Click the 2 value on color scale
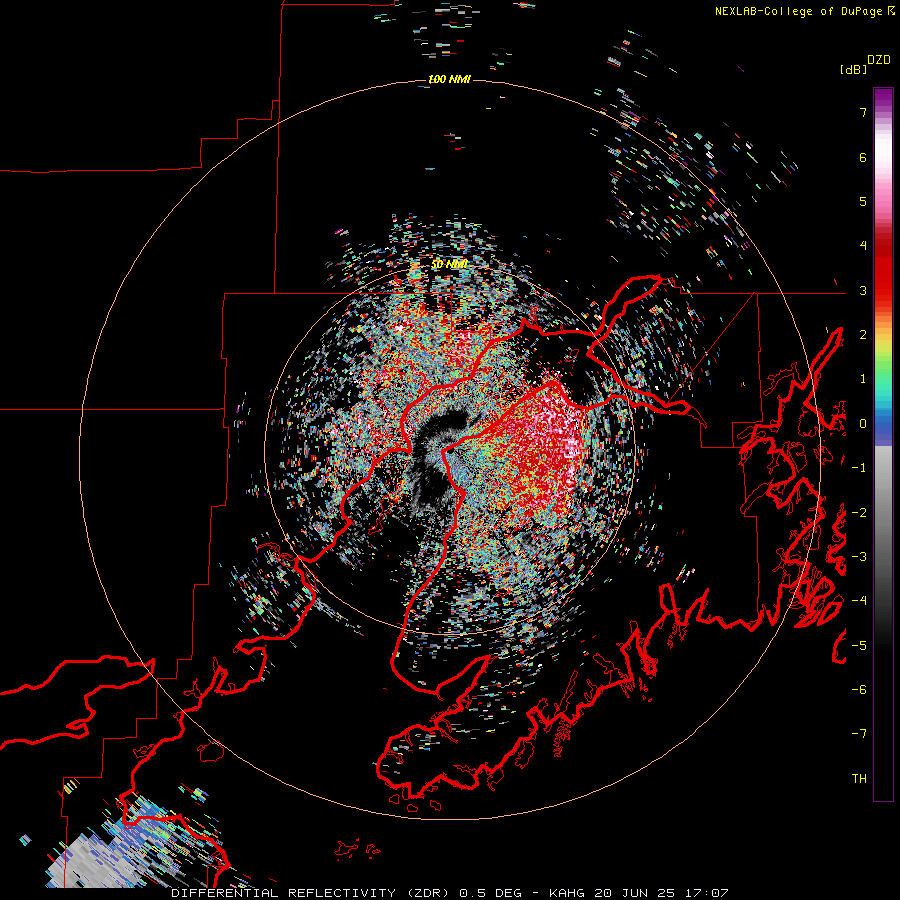The height and width of the screenshot is (900, 900). point(863,335)
